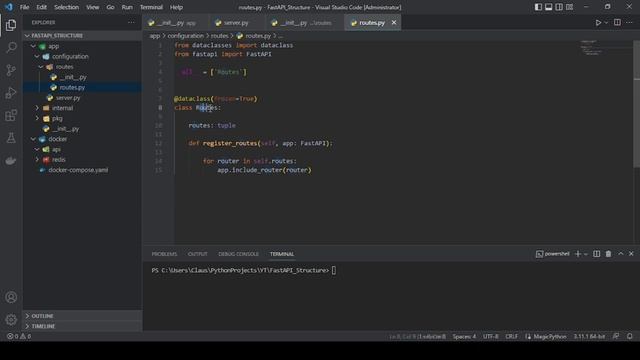The width and height of the screenshot is (640, 360).
Task: Maximize the terminal panel size chevron
Action: 620,254
